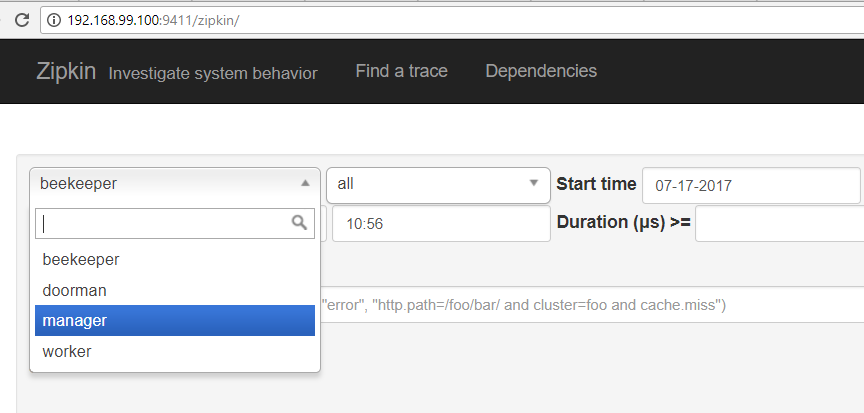Select 'doorman' from the service list

tap(75, 290)
